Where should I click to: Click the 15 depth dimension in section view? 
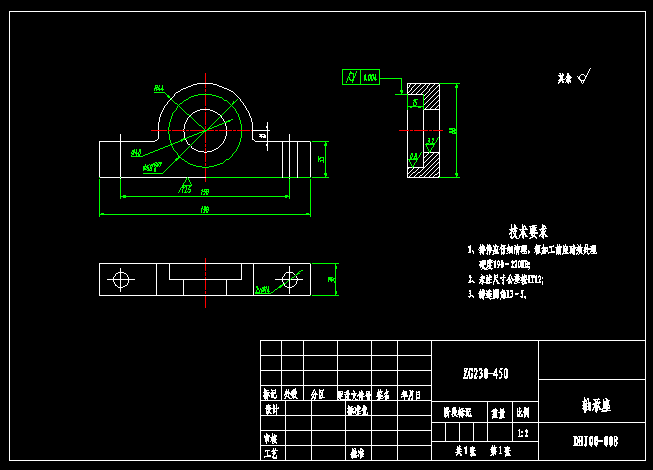415,102
